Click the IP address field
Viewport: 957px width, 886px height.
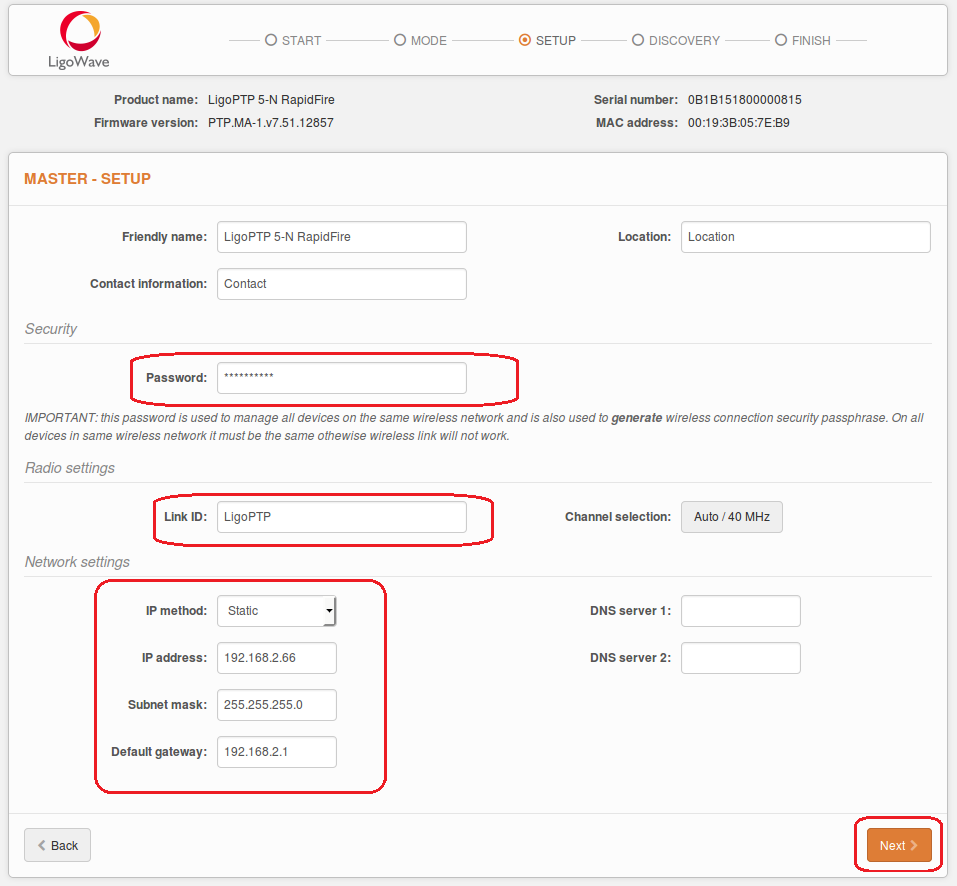click(x=276, y=658)
